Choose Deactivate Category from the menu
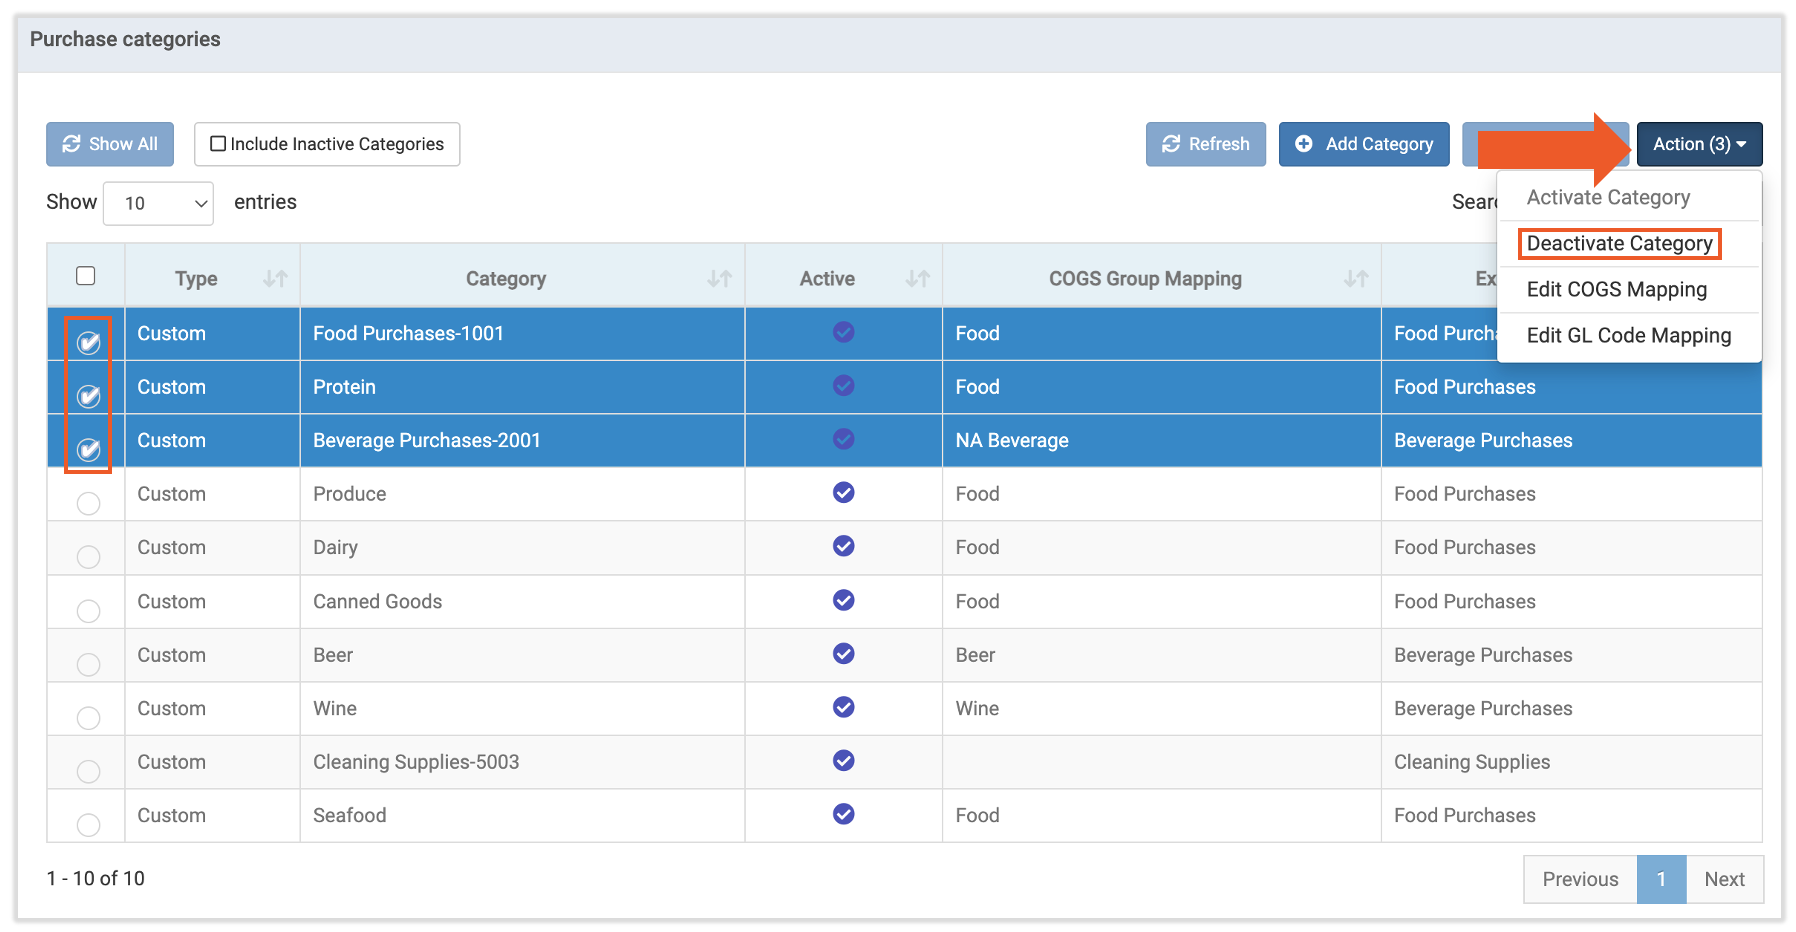The image size is (1796, 932). [x=1619, y=244]
